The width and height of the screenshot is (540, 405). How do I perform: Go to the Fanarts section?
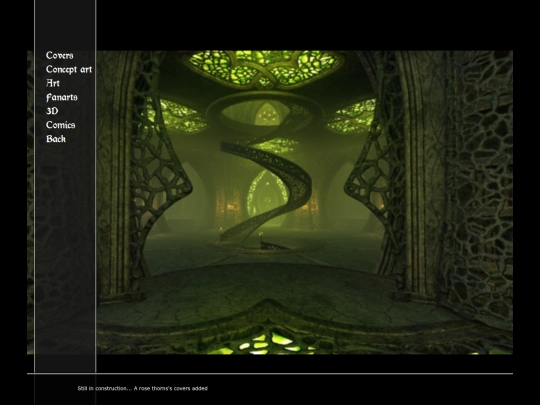pyautogui.click(x=62, y=97)
